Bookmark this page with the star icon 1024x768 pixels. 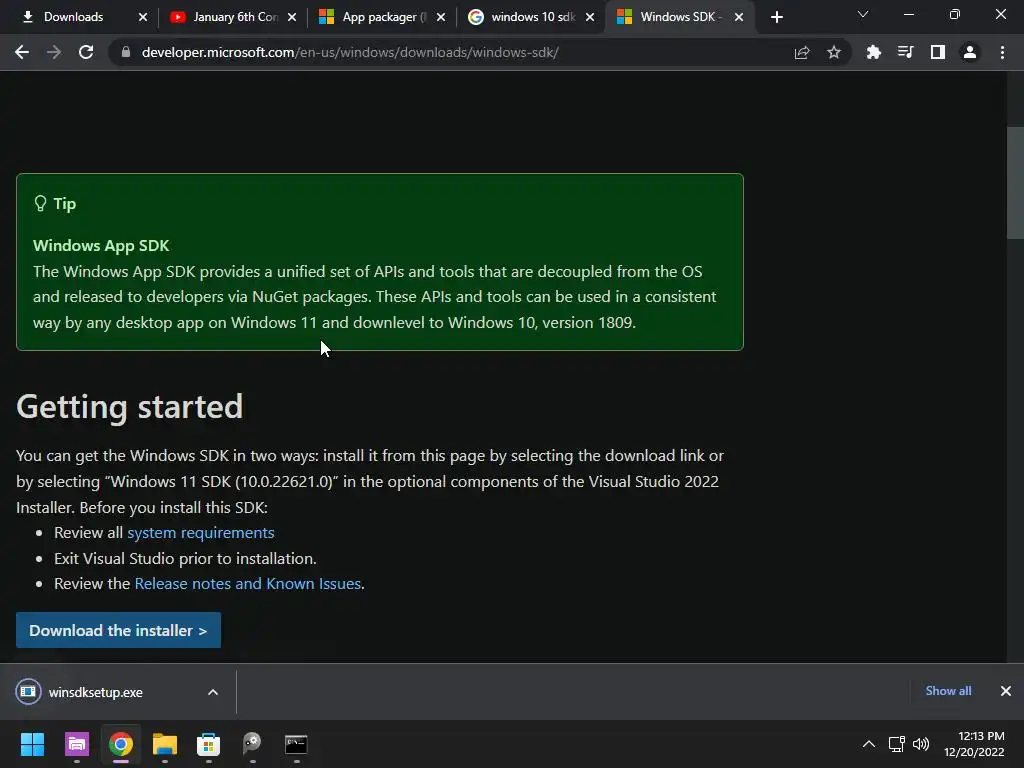[834, 52]
